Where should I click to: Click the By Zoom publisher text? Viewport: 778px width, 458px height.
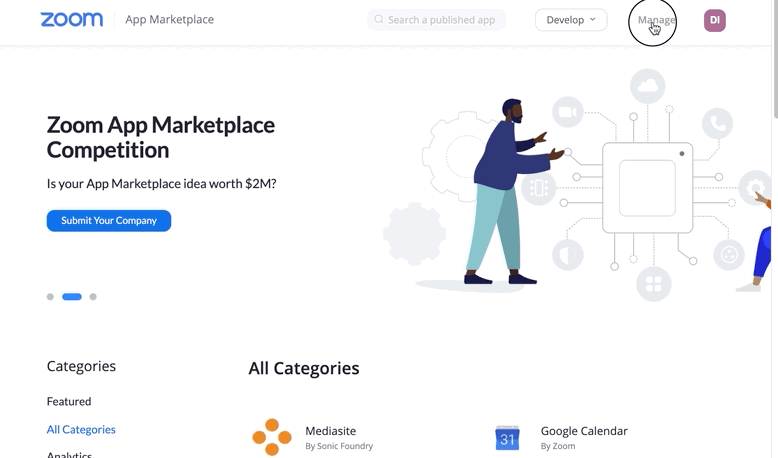click(558, 446)
